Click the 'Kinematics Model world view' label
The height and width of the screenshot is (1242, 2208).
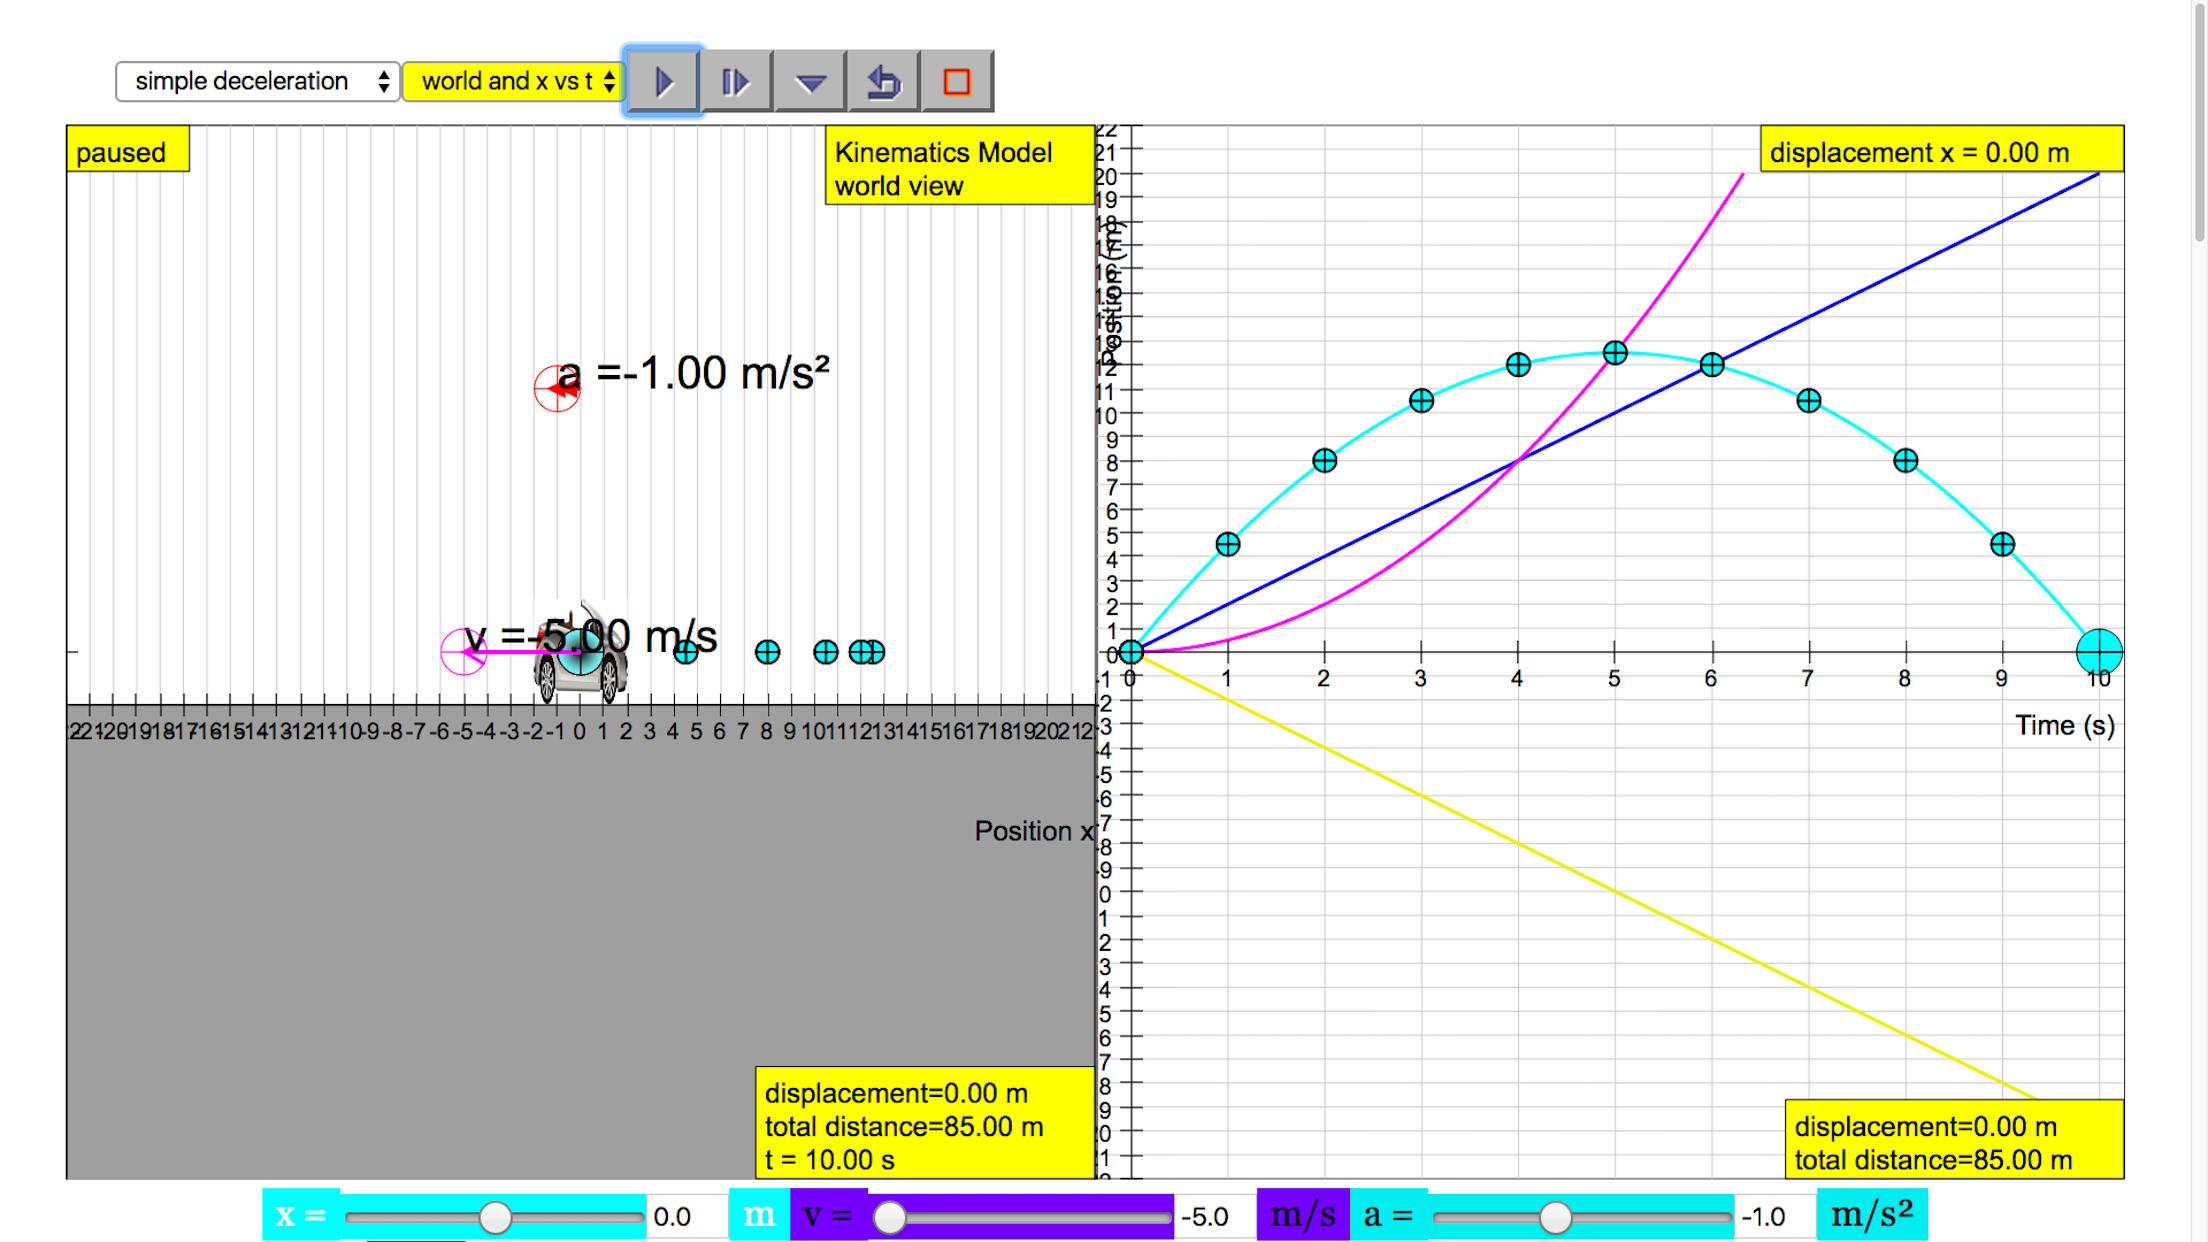[x=958, y=166]
